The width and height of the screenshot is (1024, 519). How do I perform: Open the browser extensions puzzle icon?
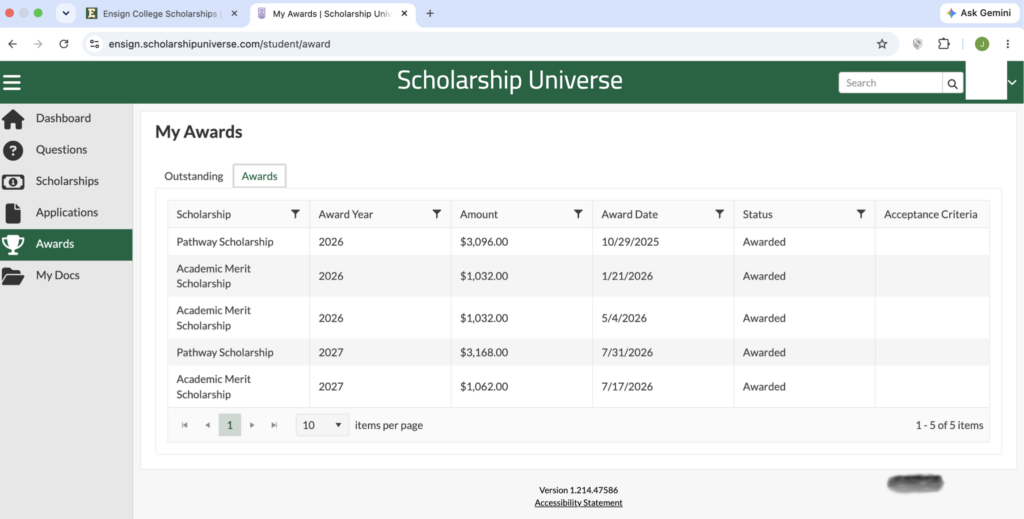(x=943, y=44)
